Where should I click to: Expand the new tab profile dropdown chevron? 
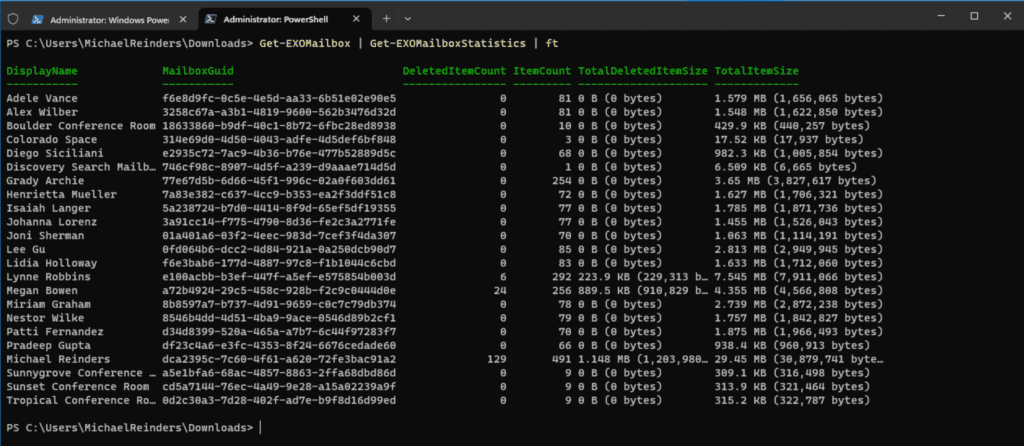[x=408, y=19]
